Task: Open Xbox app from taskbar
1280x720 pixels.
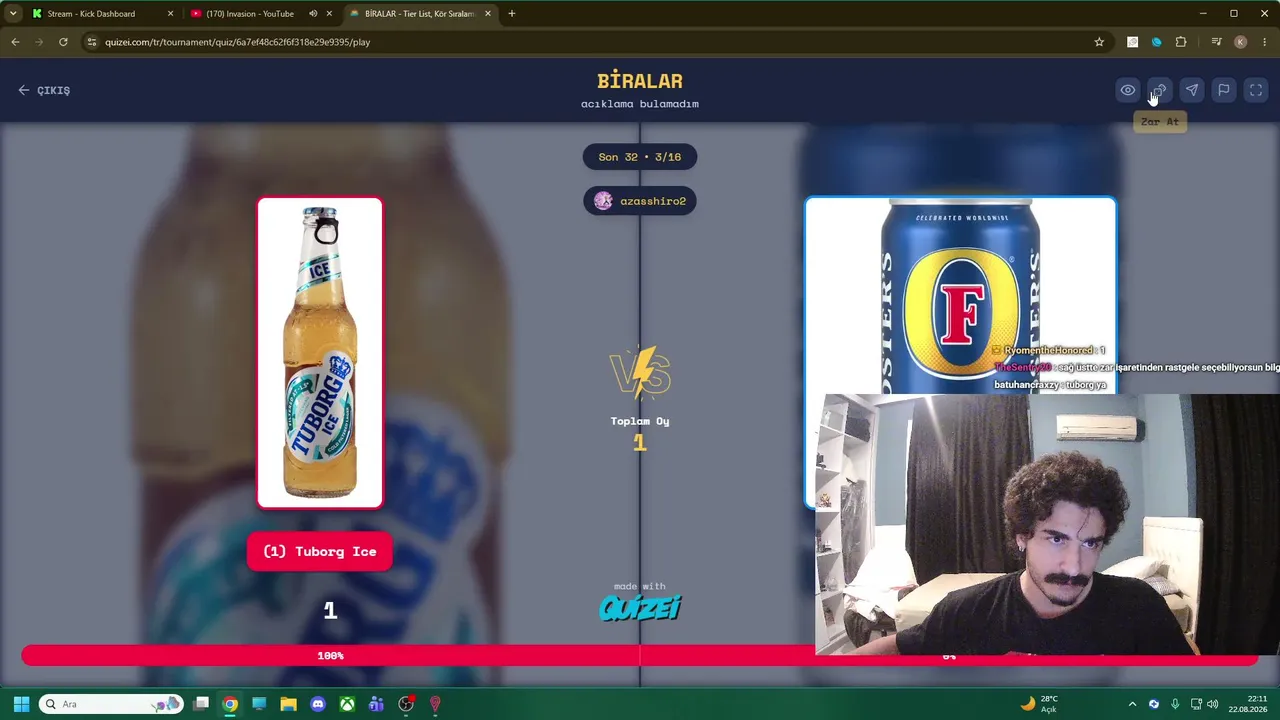Action: [x=347, y=704]
